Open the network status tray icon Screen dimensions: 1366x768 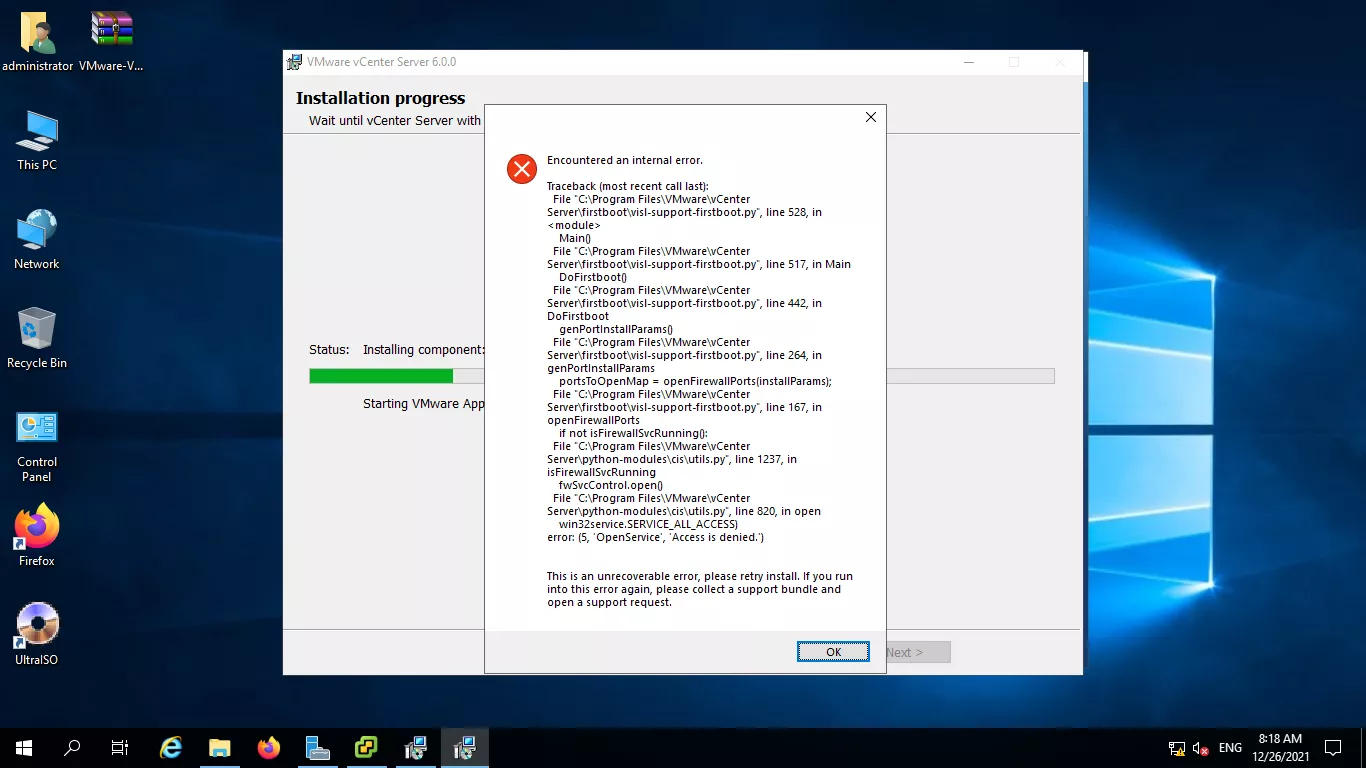pyautogui.click(x=1177, y=748)
